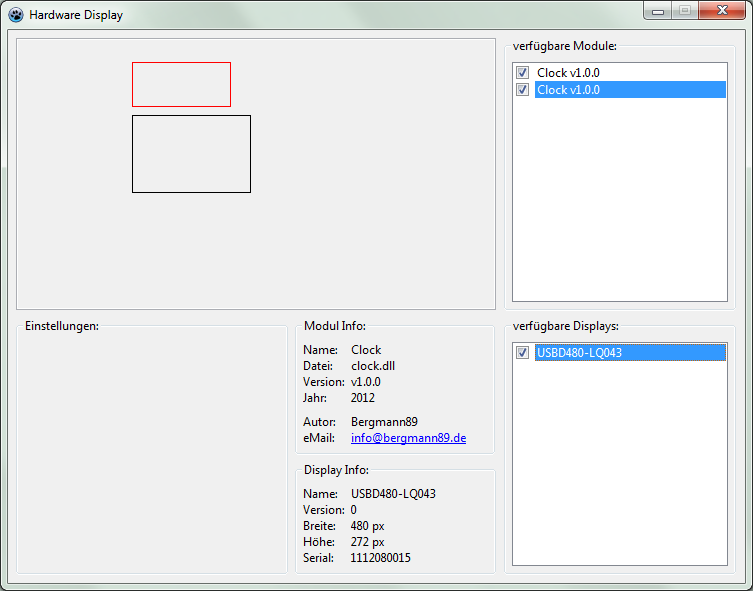Image resolution: width=753 pixels, height=591 pixels.
Task: Select the highlighted Clock v1.0.0 module row
Action: [630, 89]
